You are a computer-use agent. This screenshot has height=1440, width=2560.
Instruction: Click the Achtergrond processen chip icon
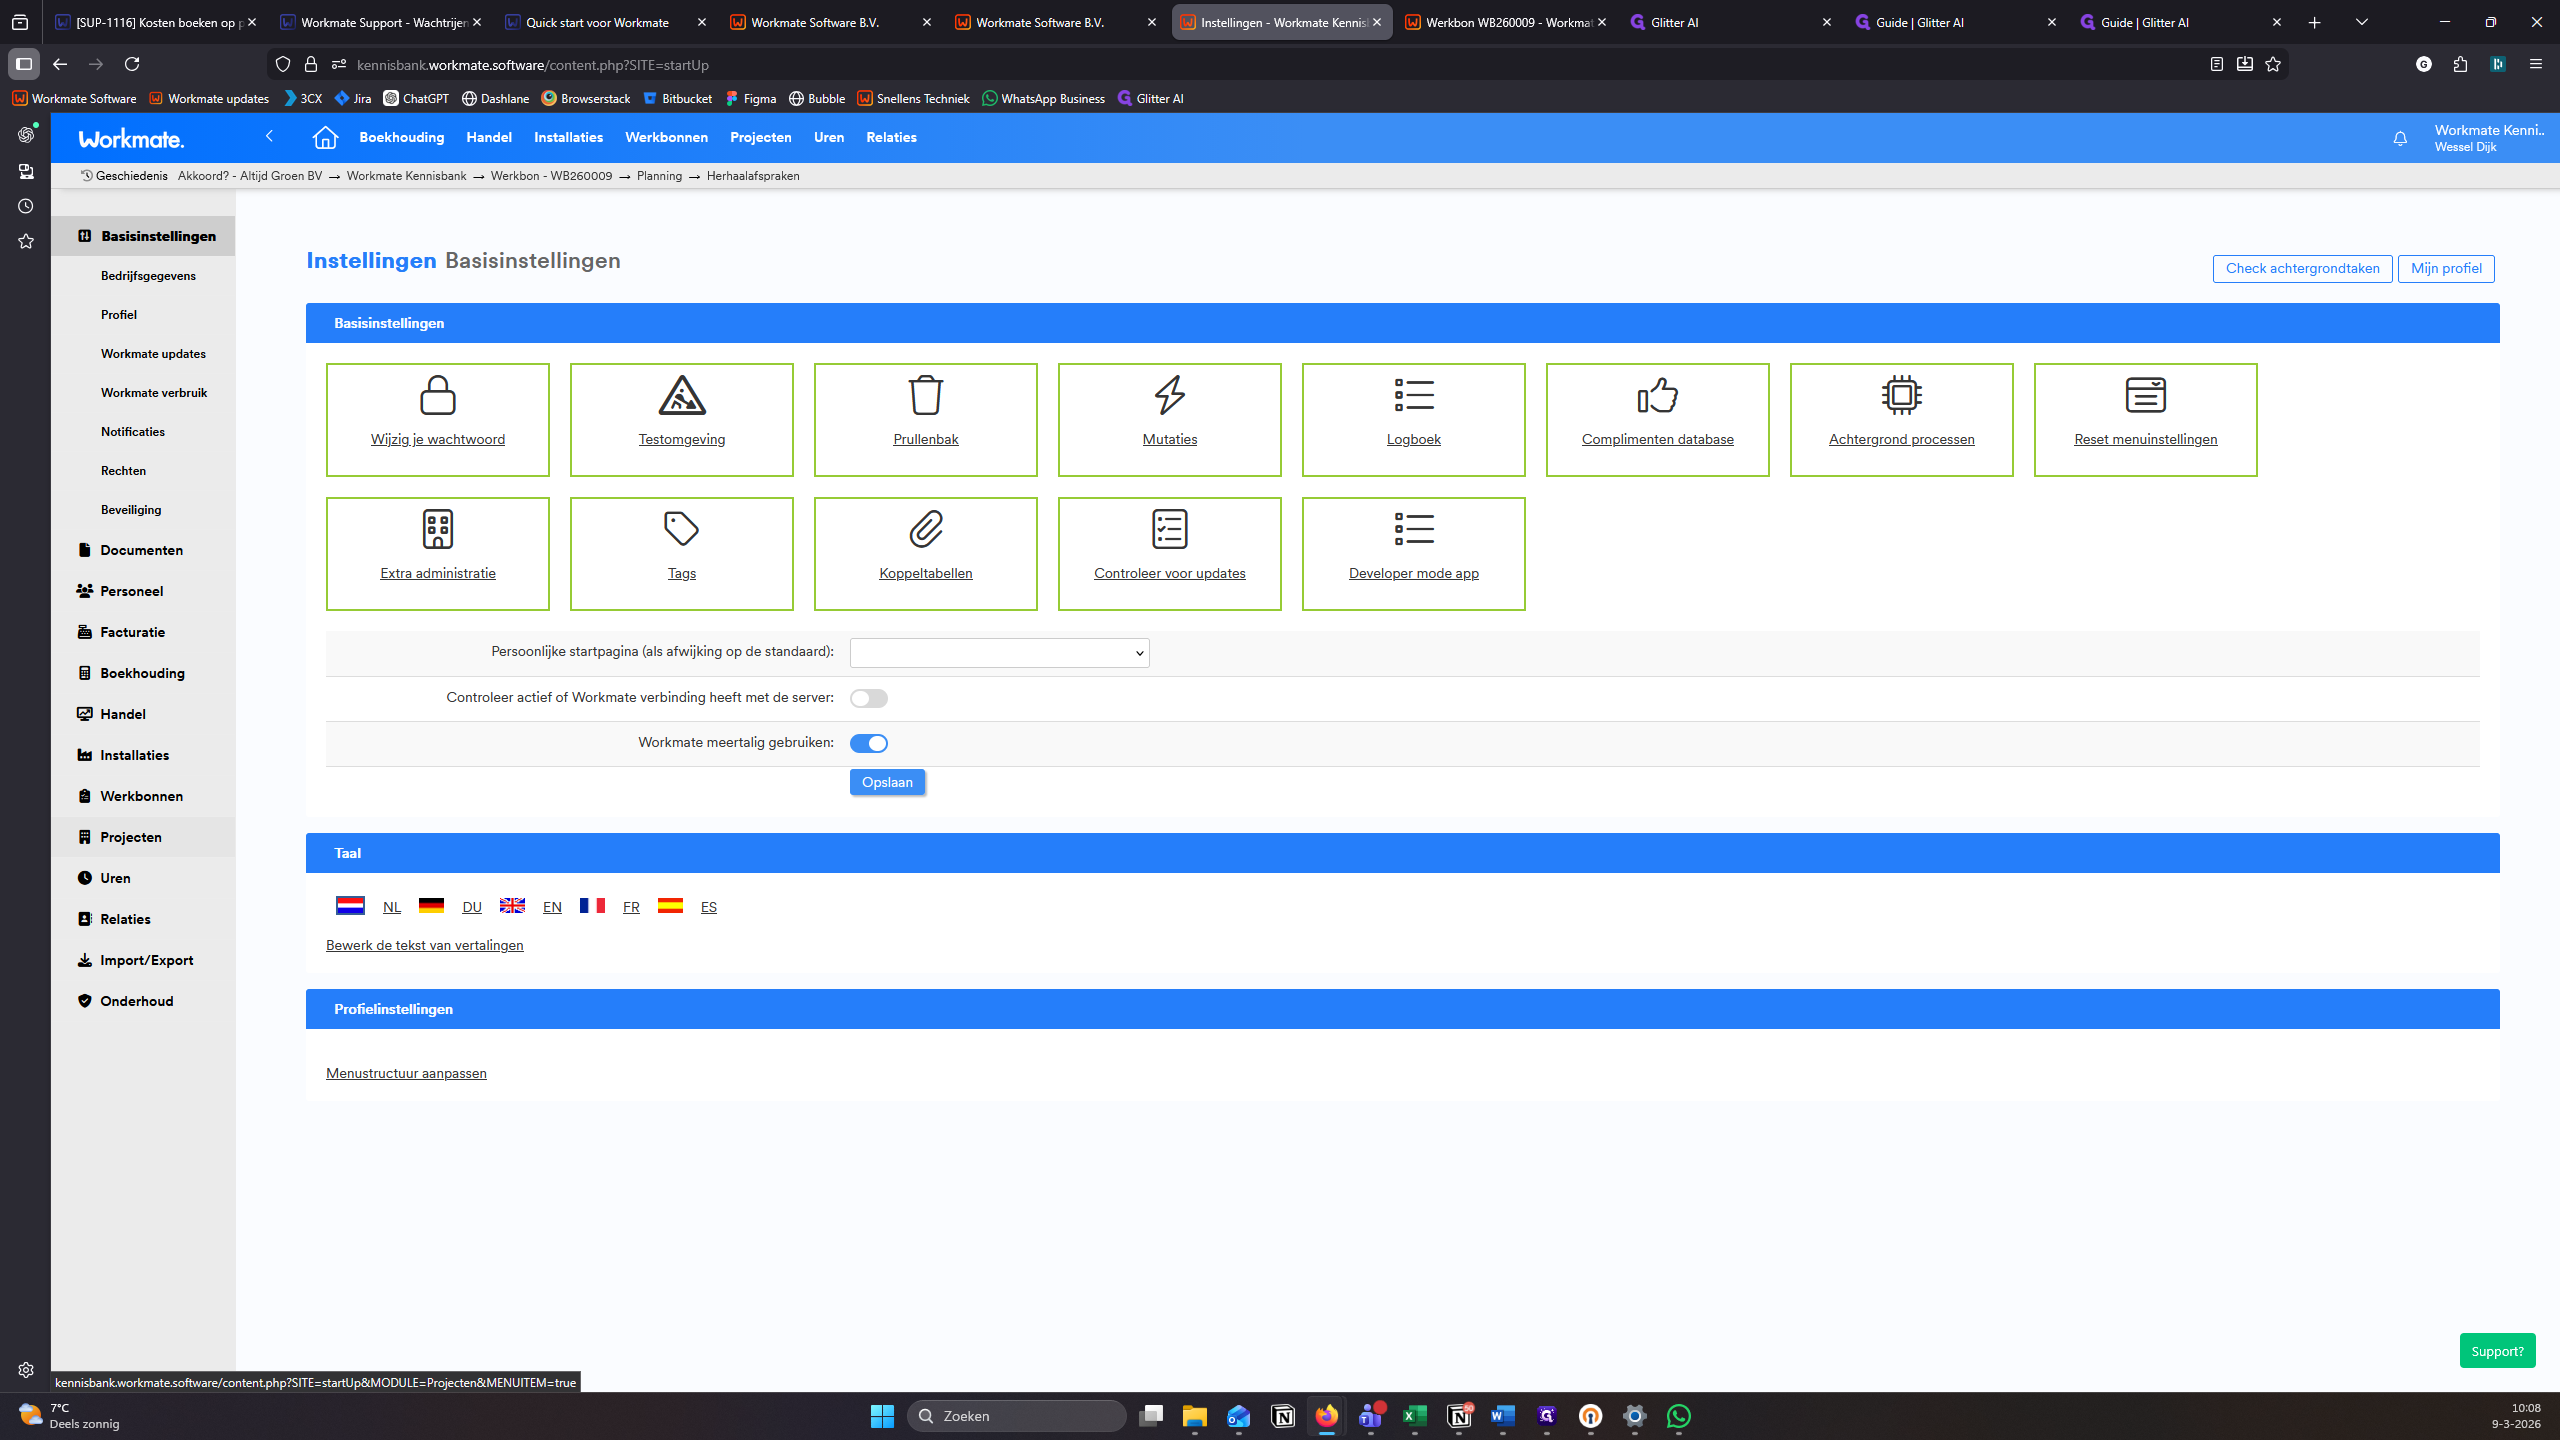[x=1901, y=396]
